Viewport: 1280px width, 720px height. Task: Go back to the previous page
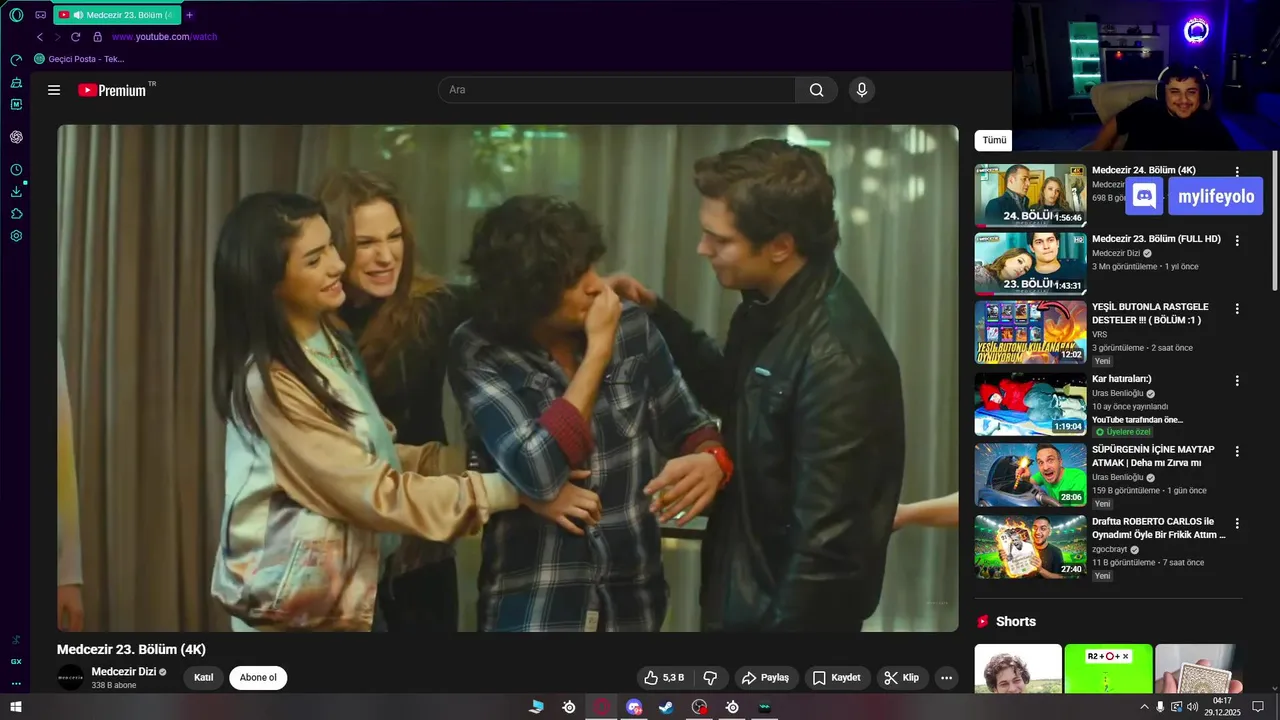(40, 37)
